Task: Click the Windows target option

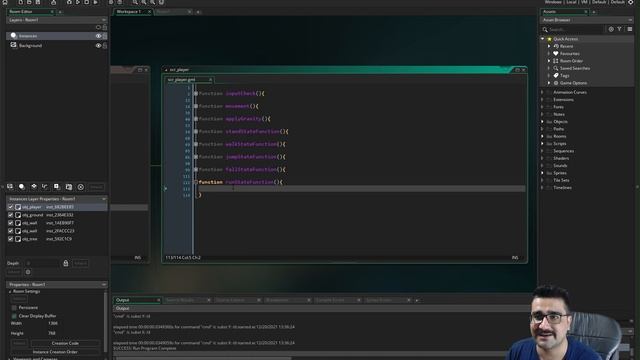Action: [x=553, y=2]
